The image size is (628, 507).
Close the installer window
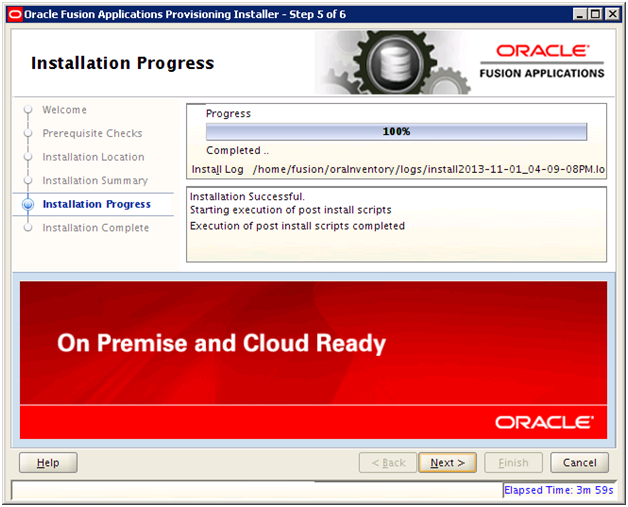coord(612,15)
